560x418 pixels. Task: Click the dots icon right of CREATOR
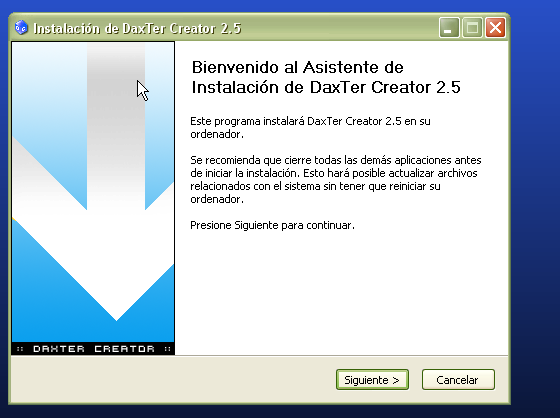[x=167, y=349]
